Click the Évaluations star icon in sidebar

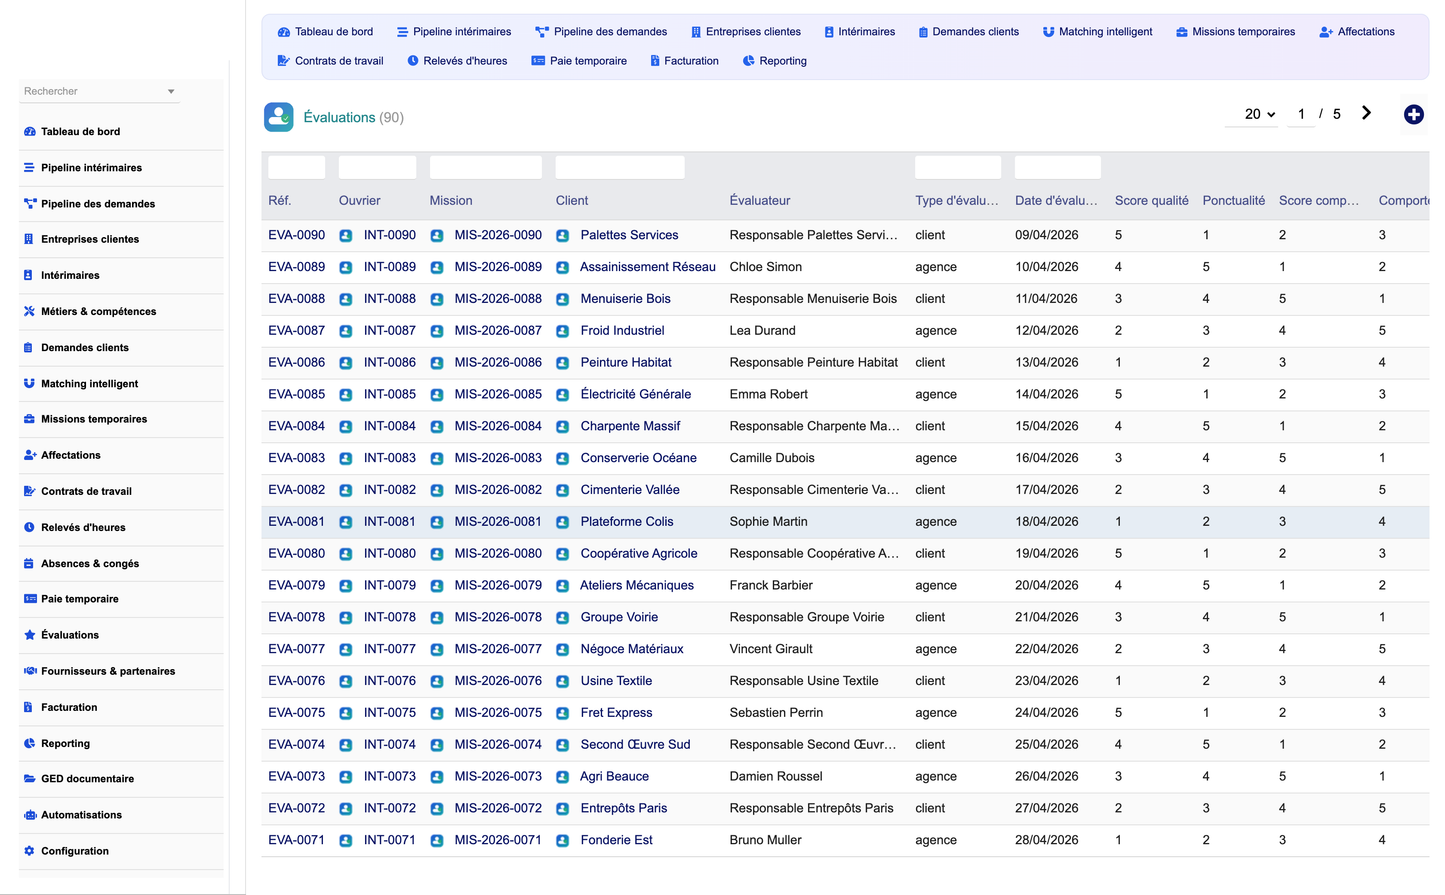(x=30, y=635)
